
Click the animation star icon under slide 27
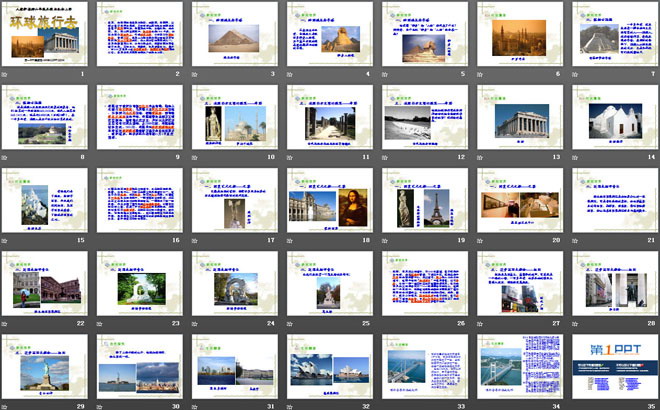pos(480,324)
